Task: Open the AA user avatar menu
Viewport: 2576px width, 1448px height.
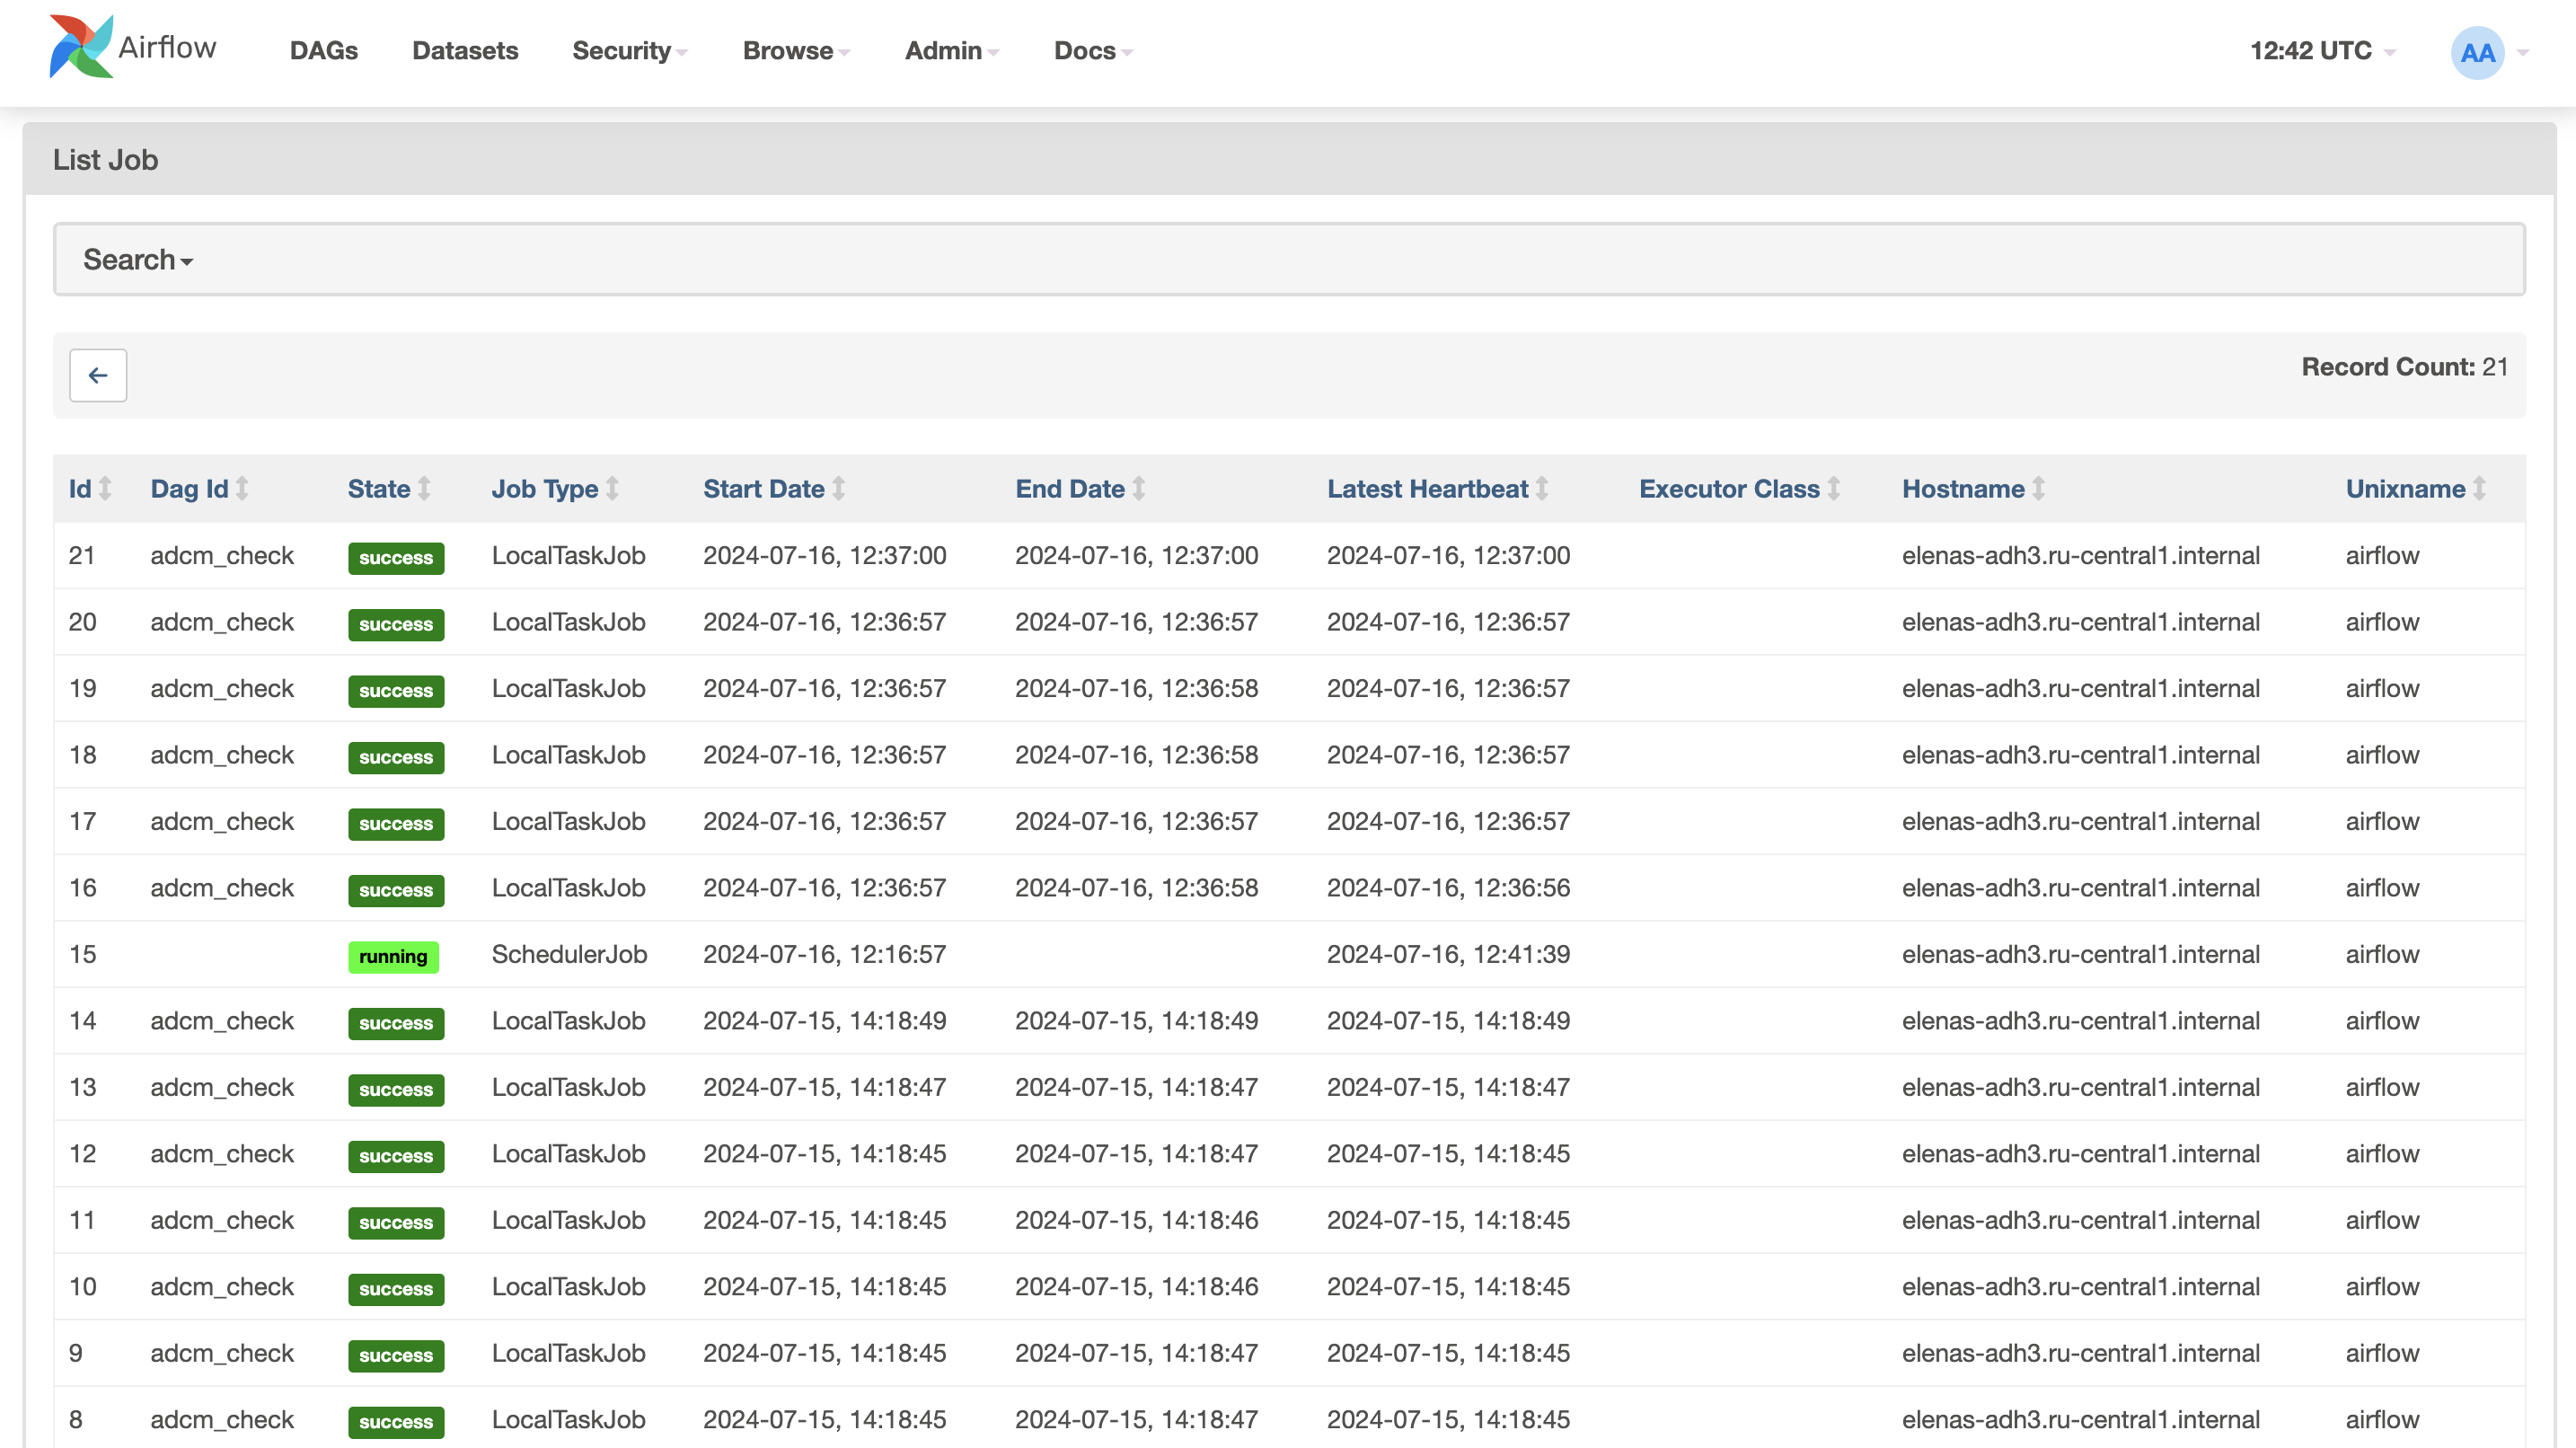Action: pyautogui.click(x=2476, y=52)
